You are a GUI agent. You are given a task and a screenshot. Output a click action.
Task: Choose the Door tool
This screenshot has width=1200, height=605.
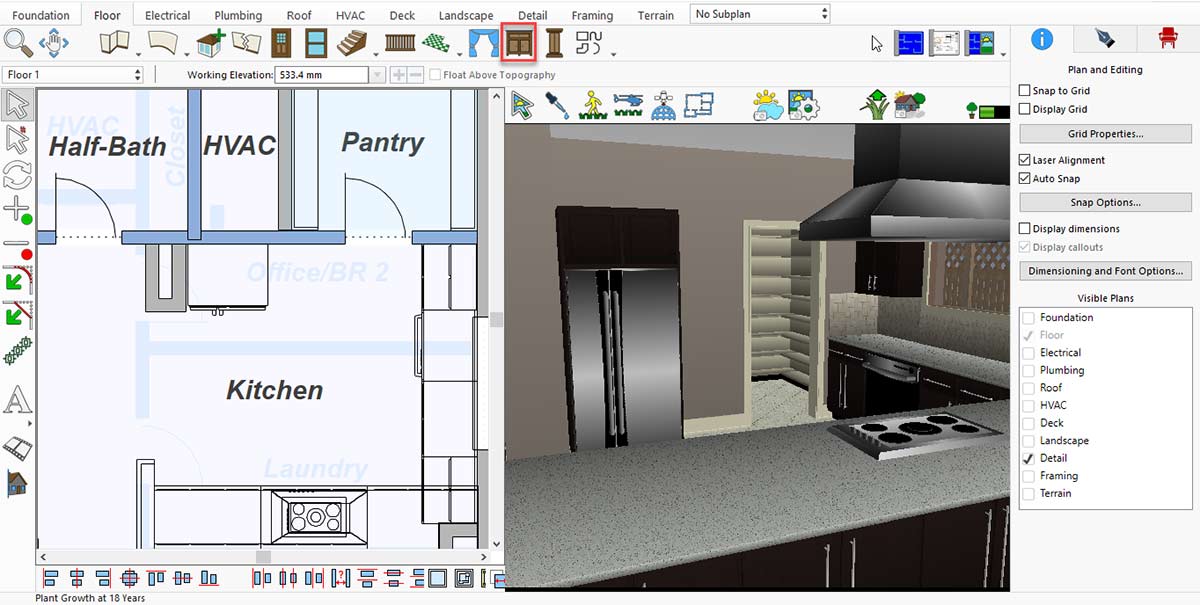(281, 43)
